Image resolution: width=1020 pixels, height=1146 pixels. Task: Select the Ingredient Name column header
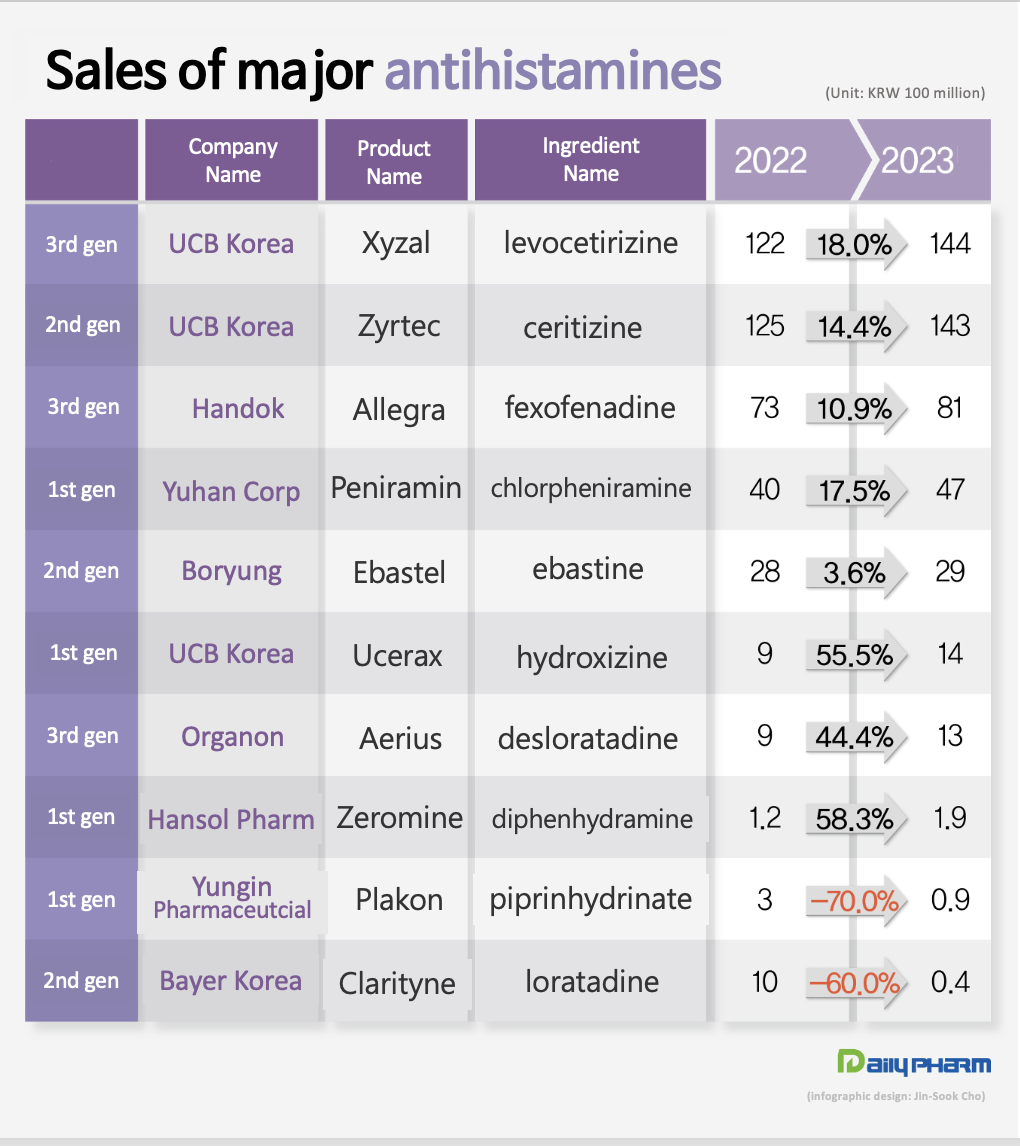(590, 160)
